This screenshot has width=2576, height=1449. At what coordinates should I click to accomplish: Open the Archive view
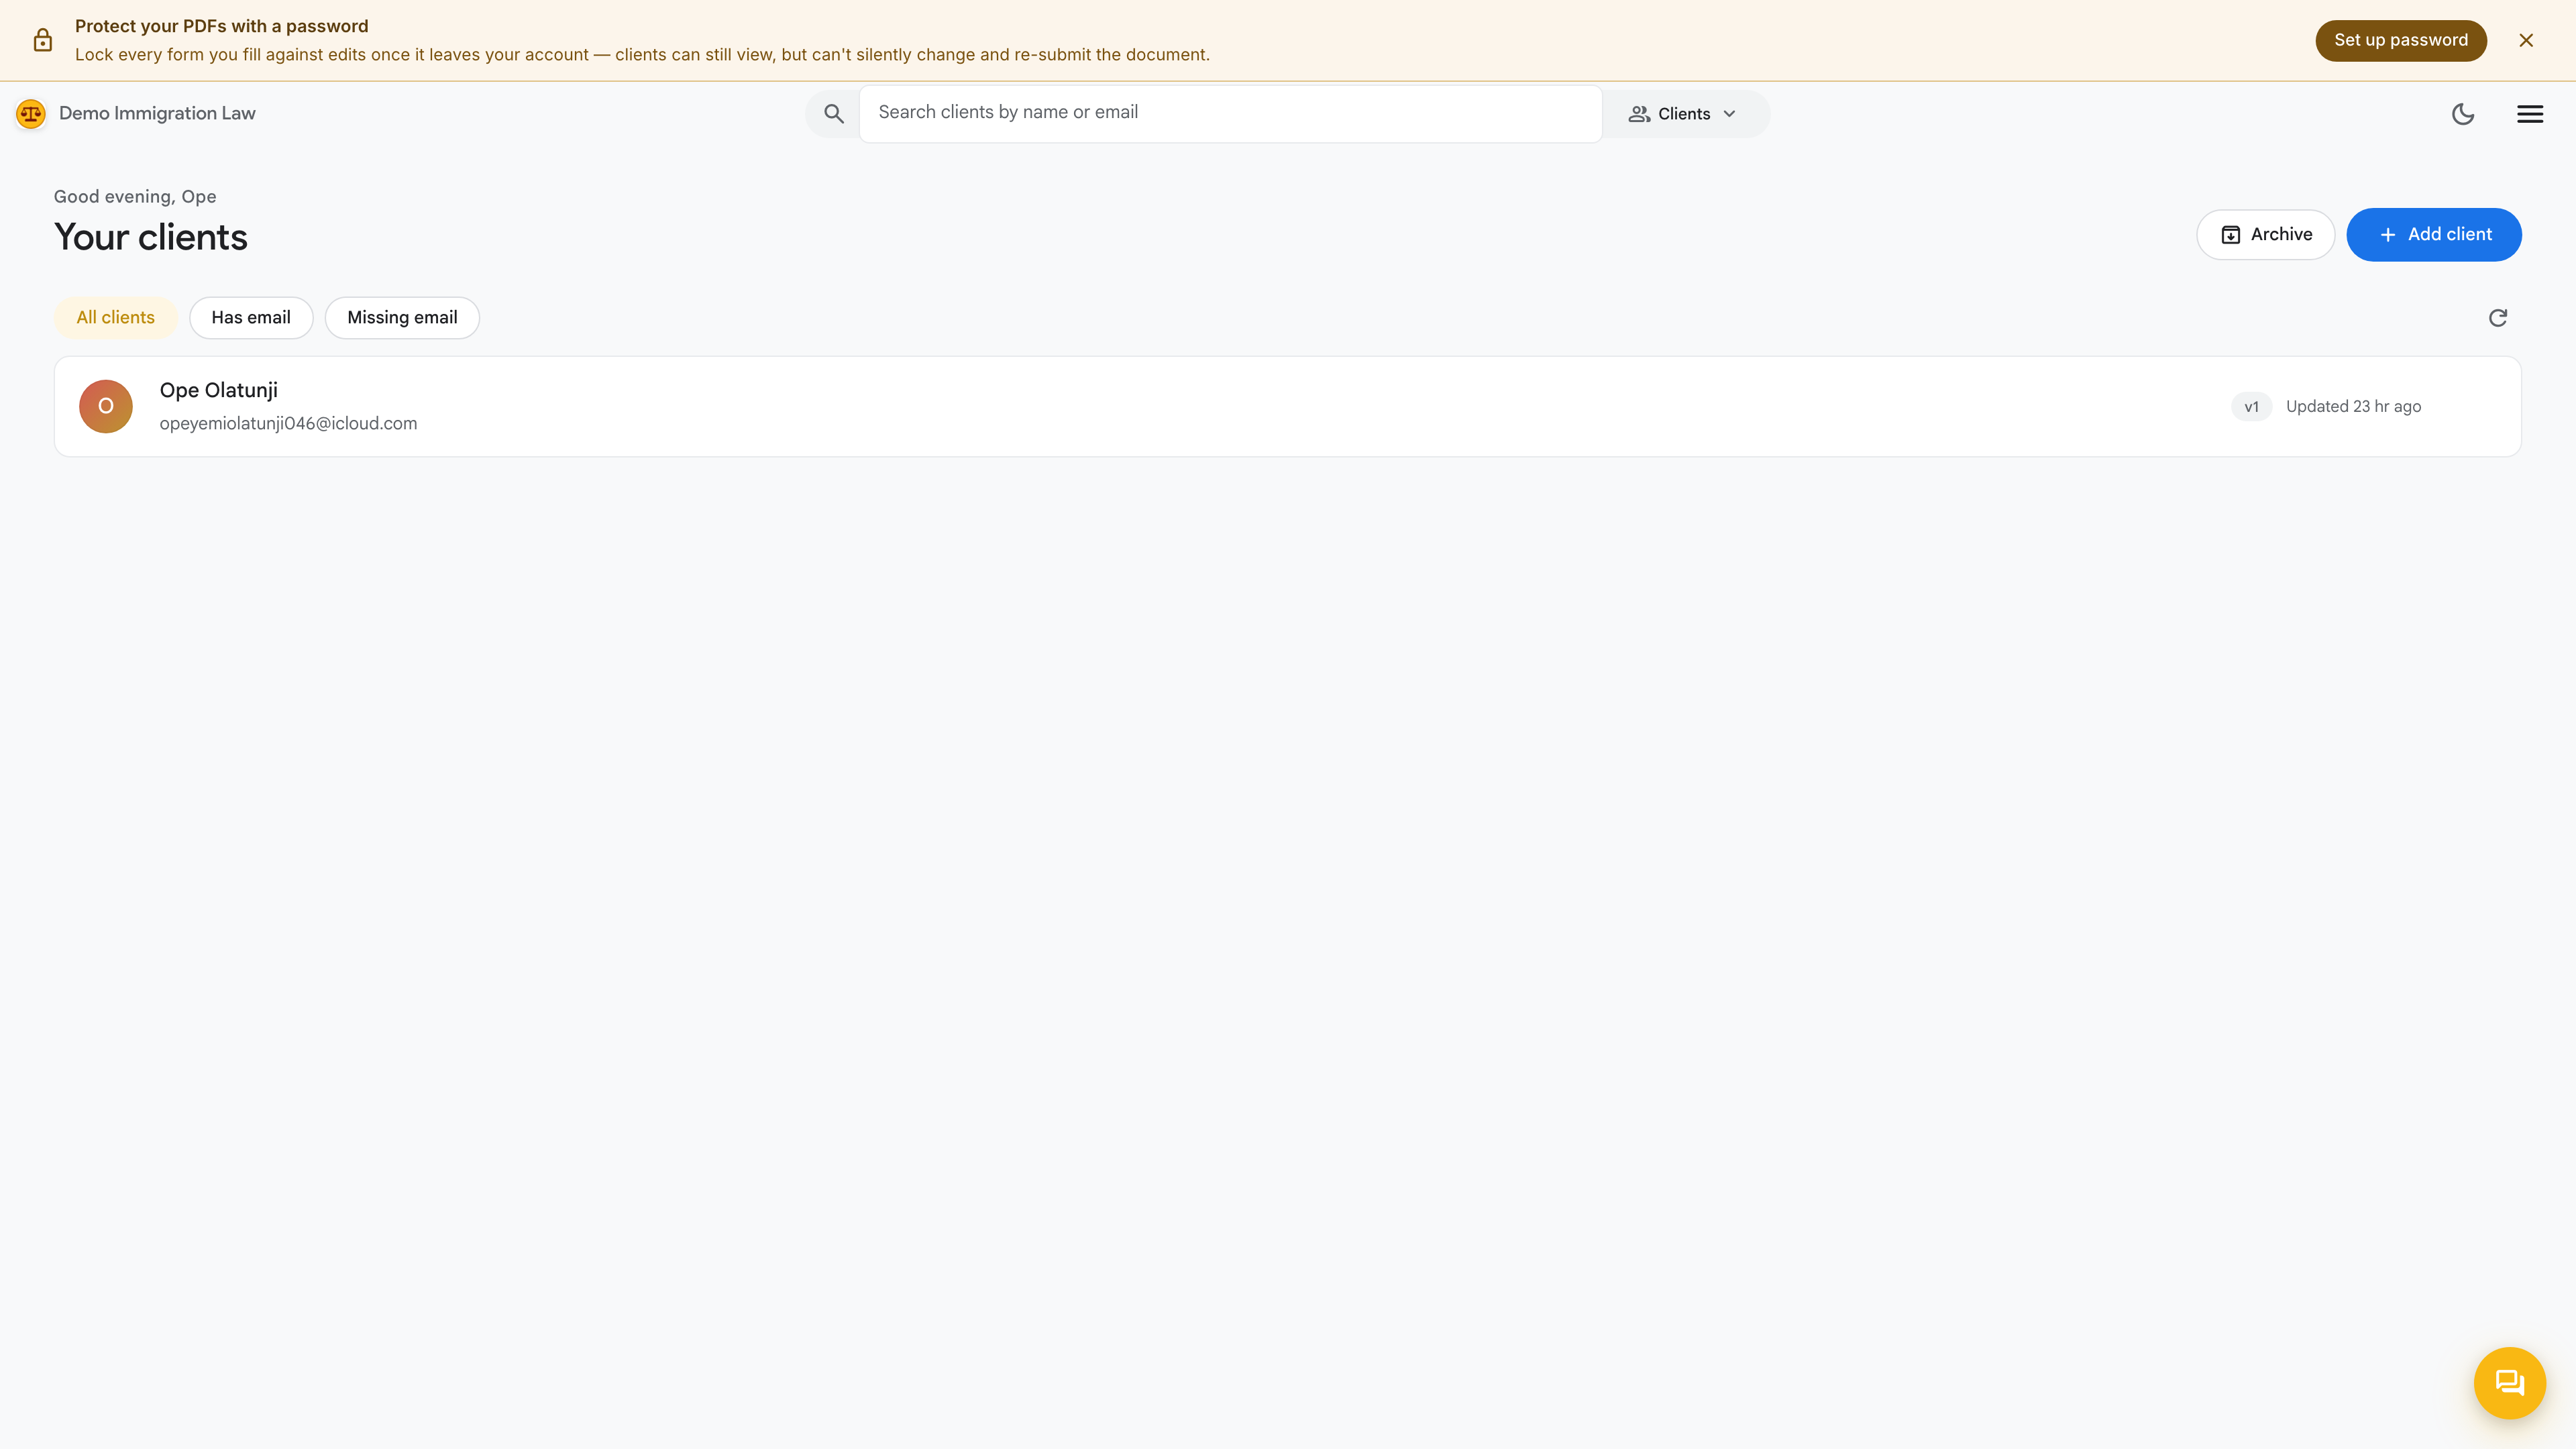click(2265, 234)
